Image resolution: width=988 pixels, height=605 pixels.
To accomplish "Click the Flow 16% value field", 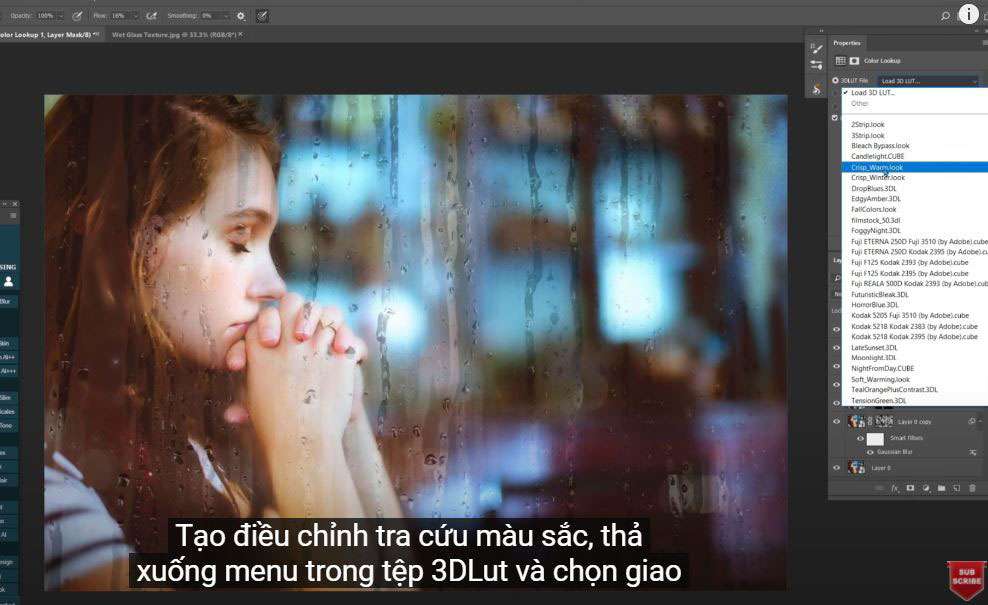I will click(121, 16).
